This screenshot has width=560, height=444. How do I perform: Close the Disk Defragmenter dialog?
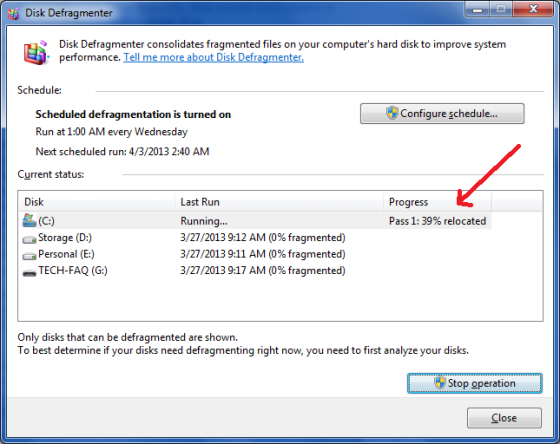tap(504, 418)
